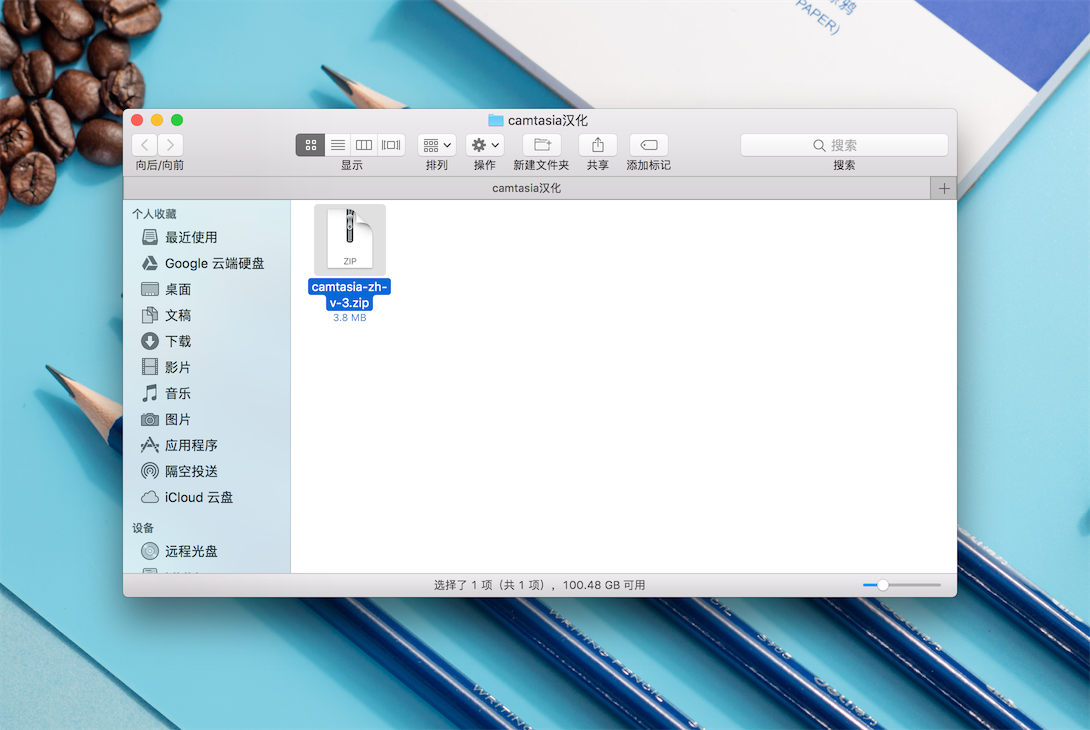Add a tag with 添加标记
The width and height of the screenshot is (1090, 730).
click(649, 145)
